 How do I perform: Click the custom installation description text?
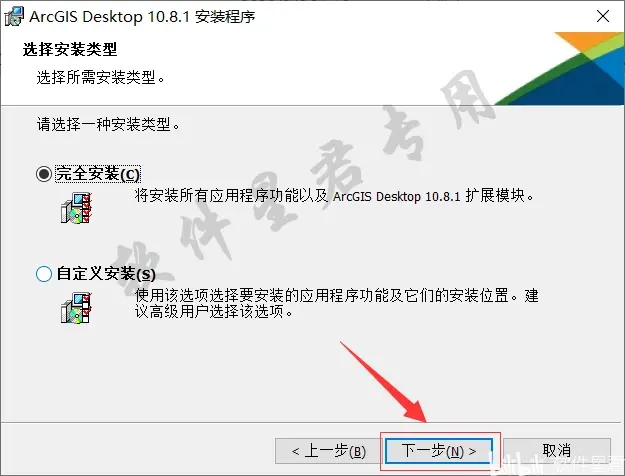coord(337,303)
